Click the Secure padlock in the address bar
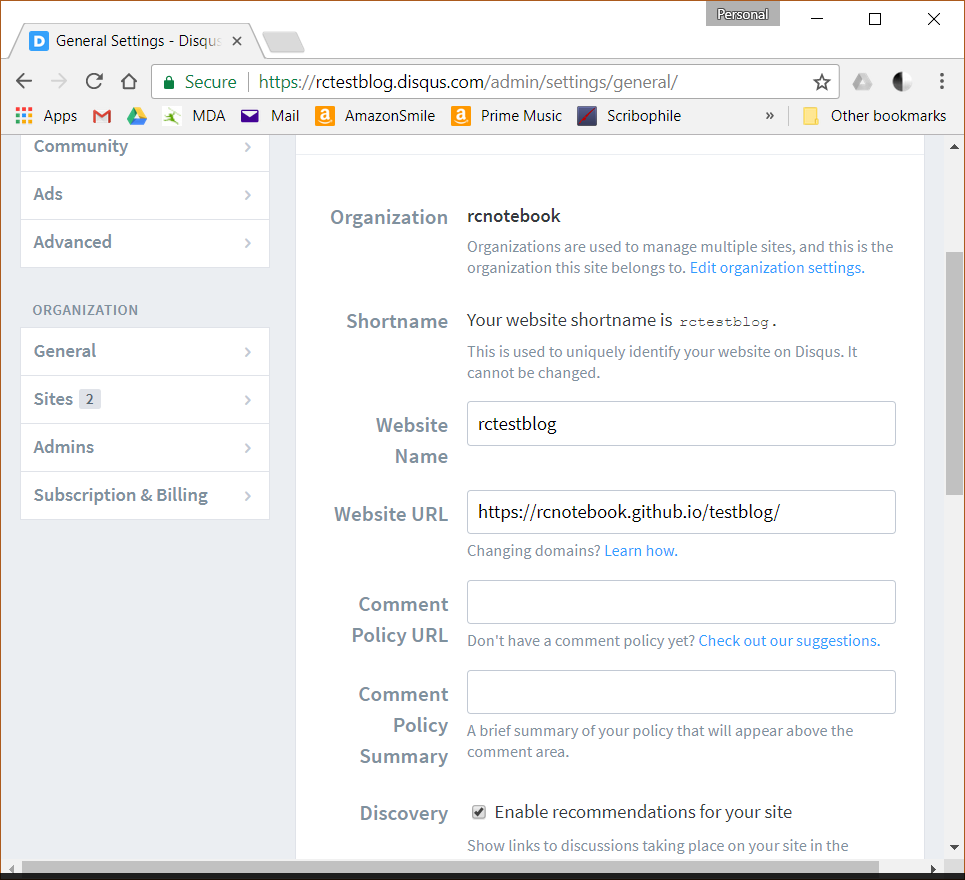This screenshot has height=880, width=965. click(x=169, y=81)
